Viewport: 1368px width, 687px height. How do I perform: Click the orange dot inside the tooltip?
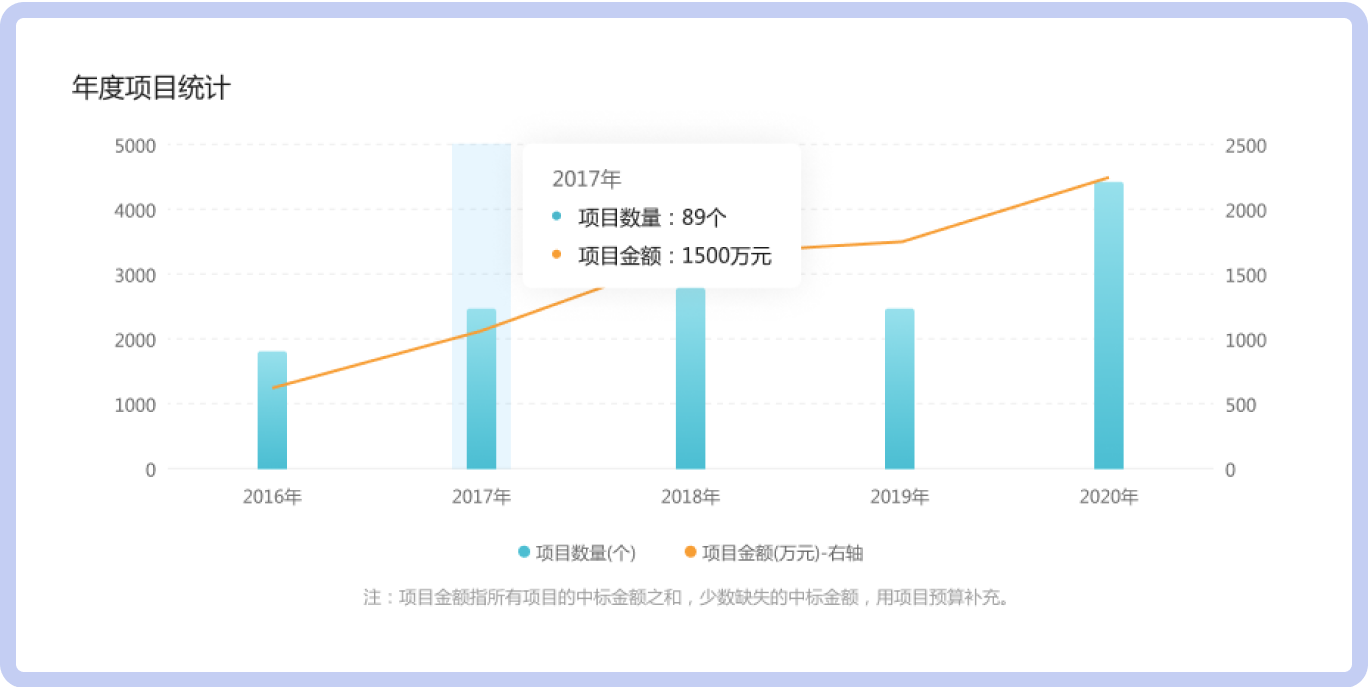(x=556, y=256)
